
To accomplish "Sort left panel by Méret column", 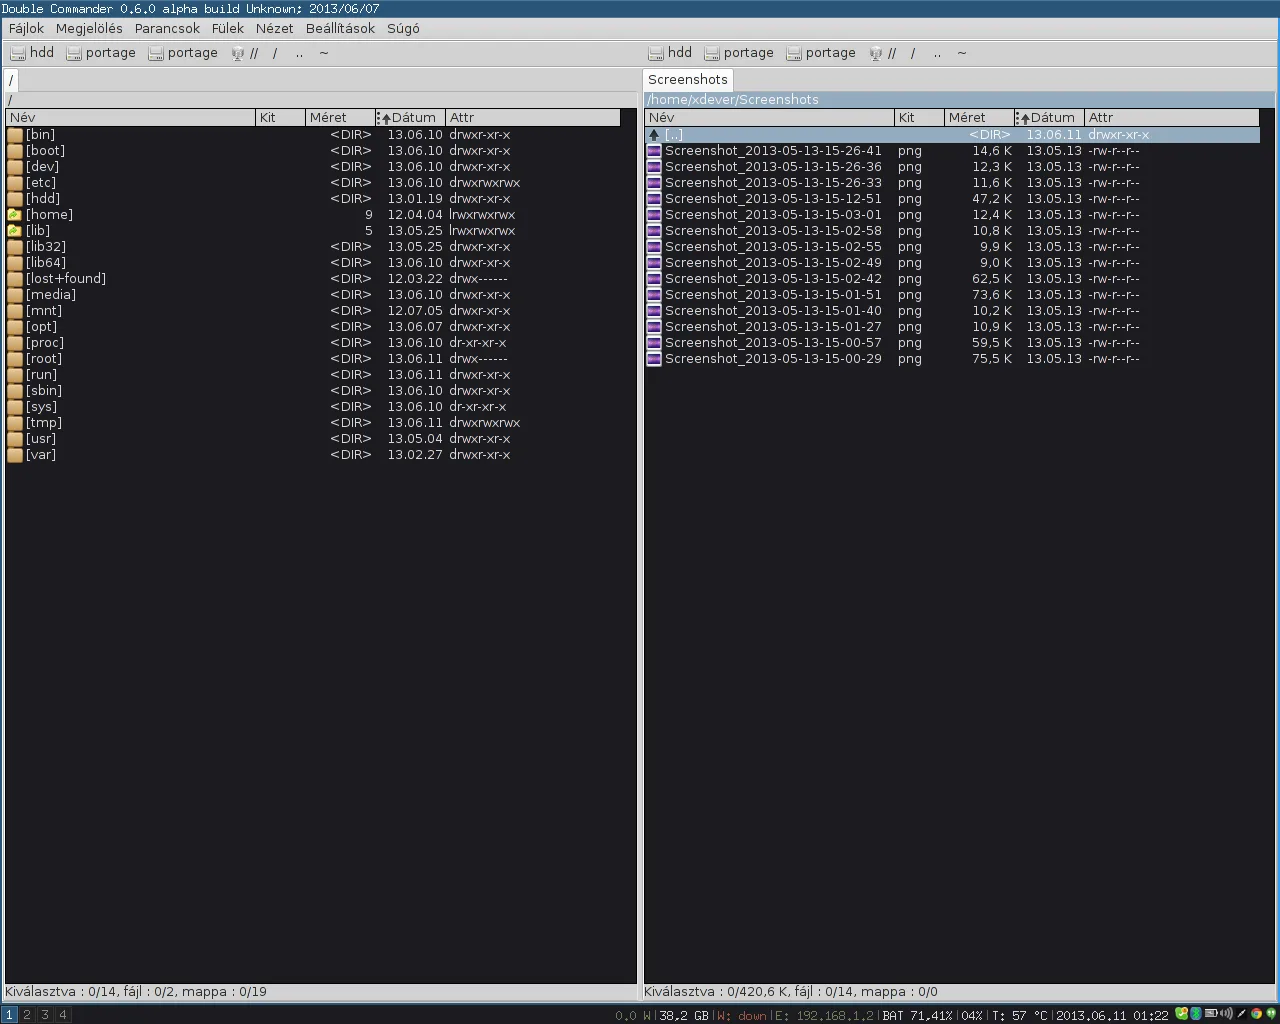I will (x=340, y=118).
